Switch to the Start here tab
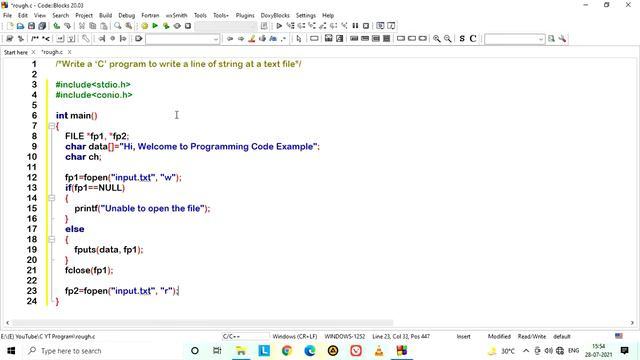The width and height of the screenshot is (640, 360). (x=16, y=52)
